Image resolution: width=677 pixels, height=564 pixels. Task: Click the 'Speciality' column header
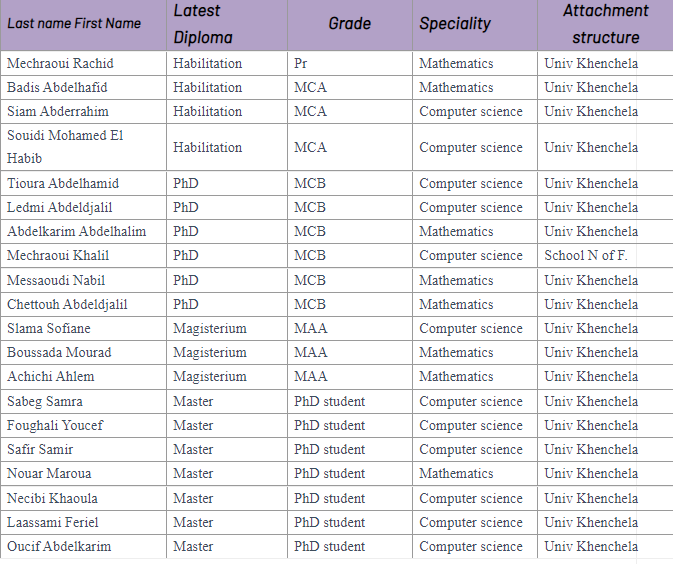(455, 23)
